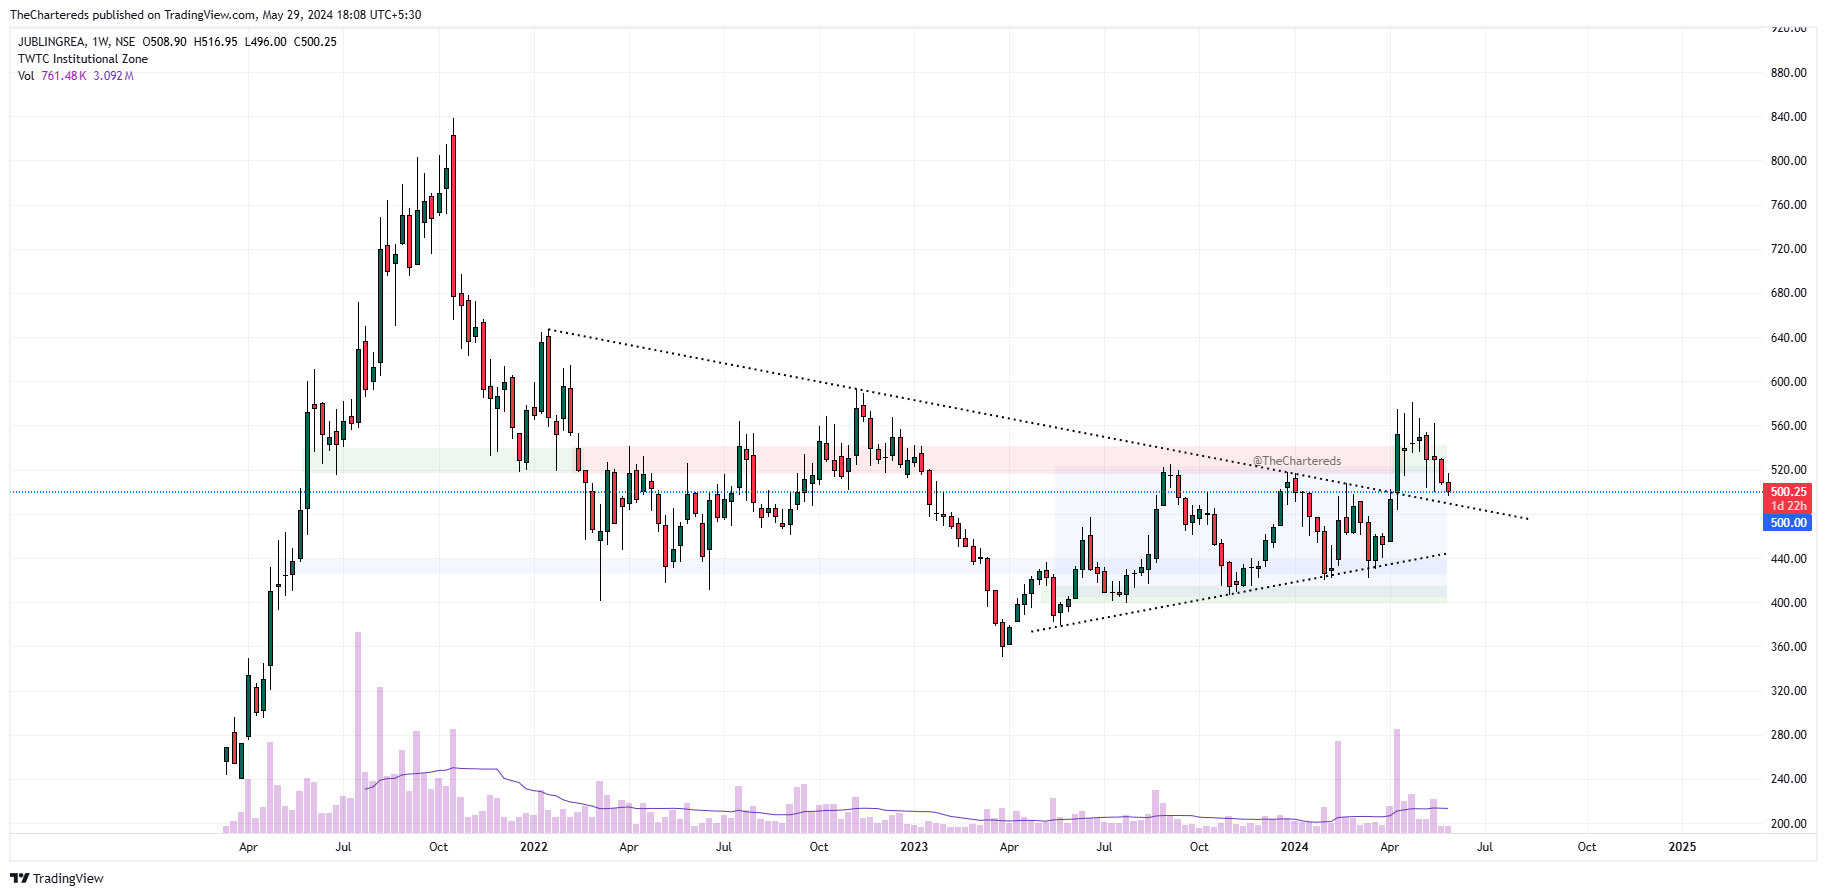Click the 2024 label on time axis

[x=1294, y=847]
